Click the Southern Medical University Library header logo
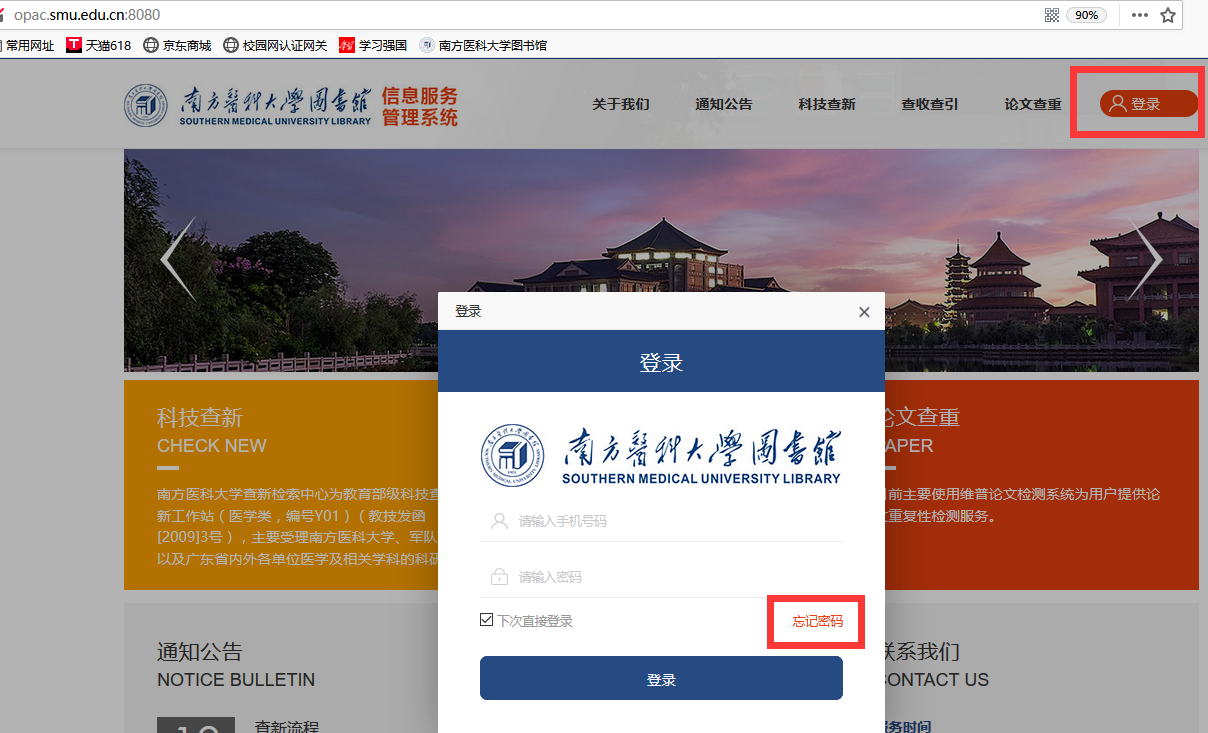This screenshot has height=733, width=1208. [290, 106]
